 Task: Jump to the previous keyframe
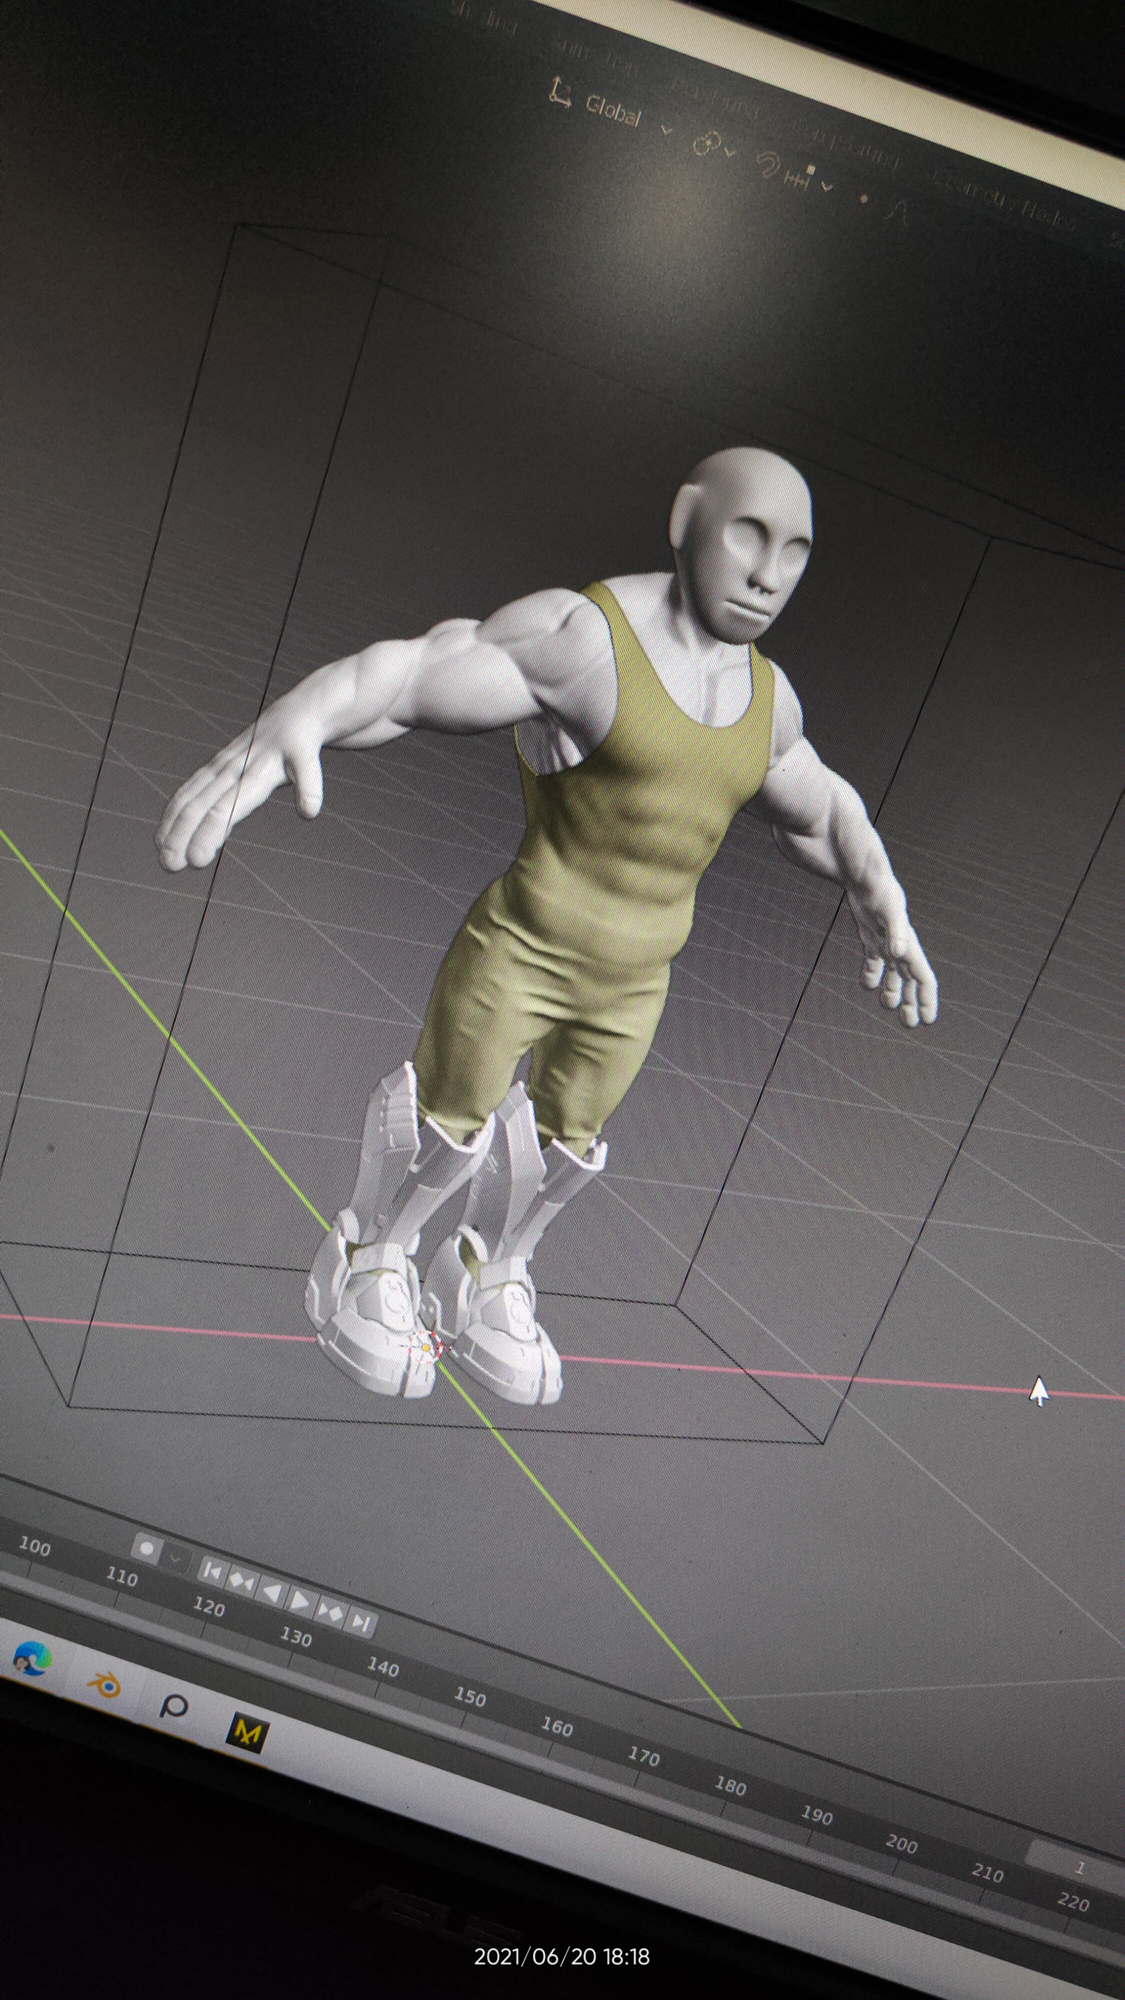coord(242,1581)
